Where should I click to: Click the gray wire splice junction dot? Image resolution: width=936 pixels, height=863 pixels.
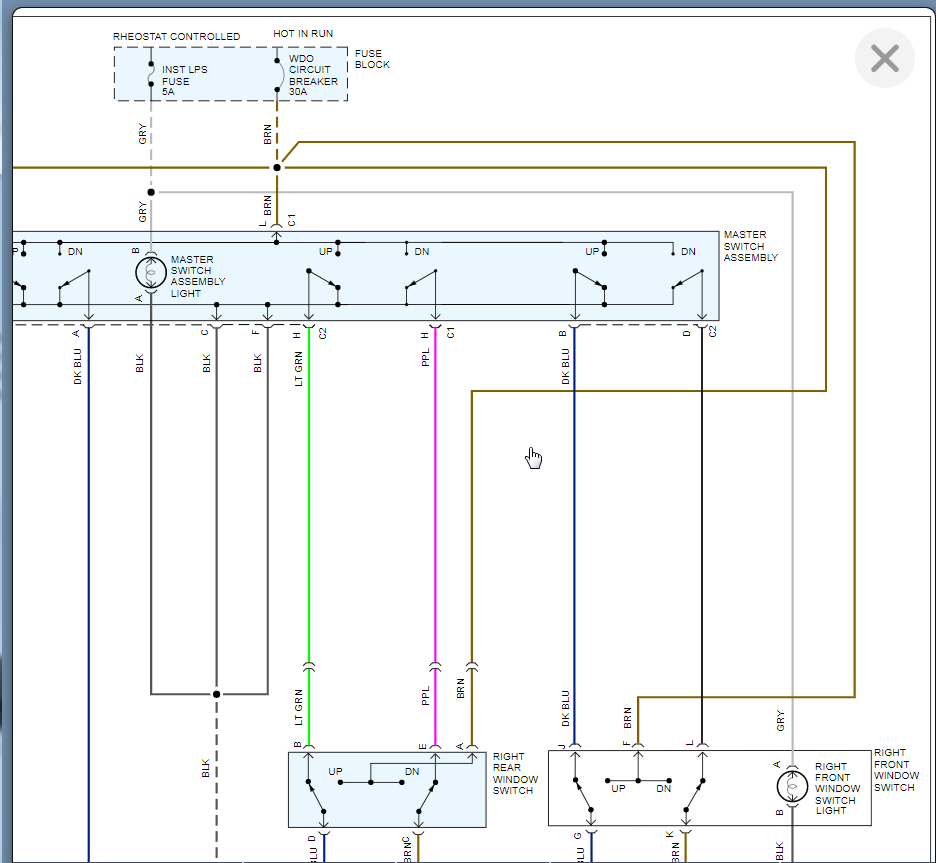click(150, 191)
